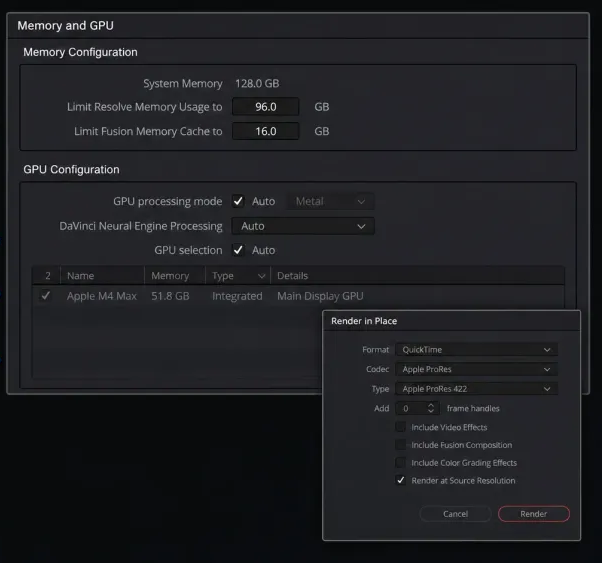The image size is (602, 563).
Task: Open the Type Apple ProRes 422 dropdown
Action: [476, 389]
